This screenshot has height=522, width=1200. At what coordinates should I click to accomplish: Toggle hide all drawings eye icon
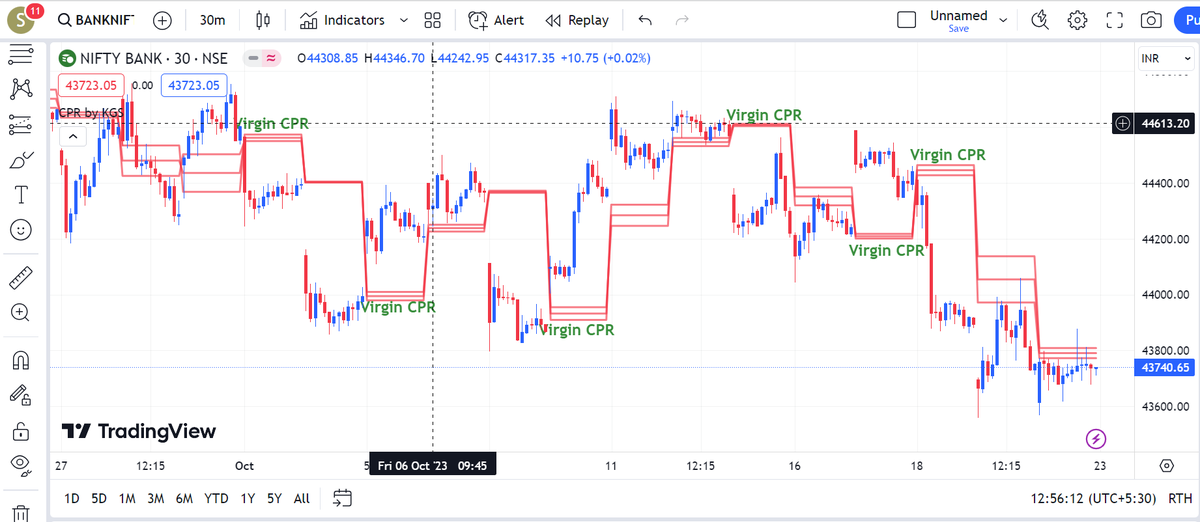pos(20,464)
